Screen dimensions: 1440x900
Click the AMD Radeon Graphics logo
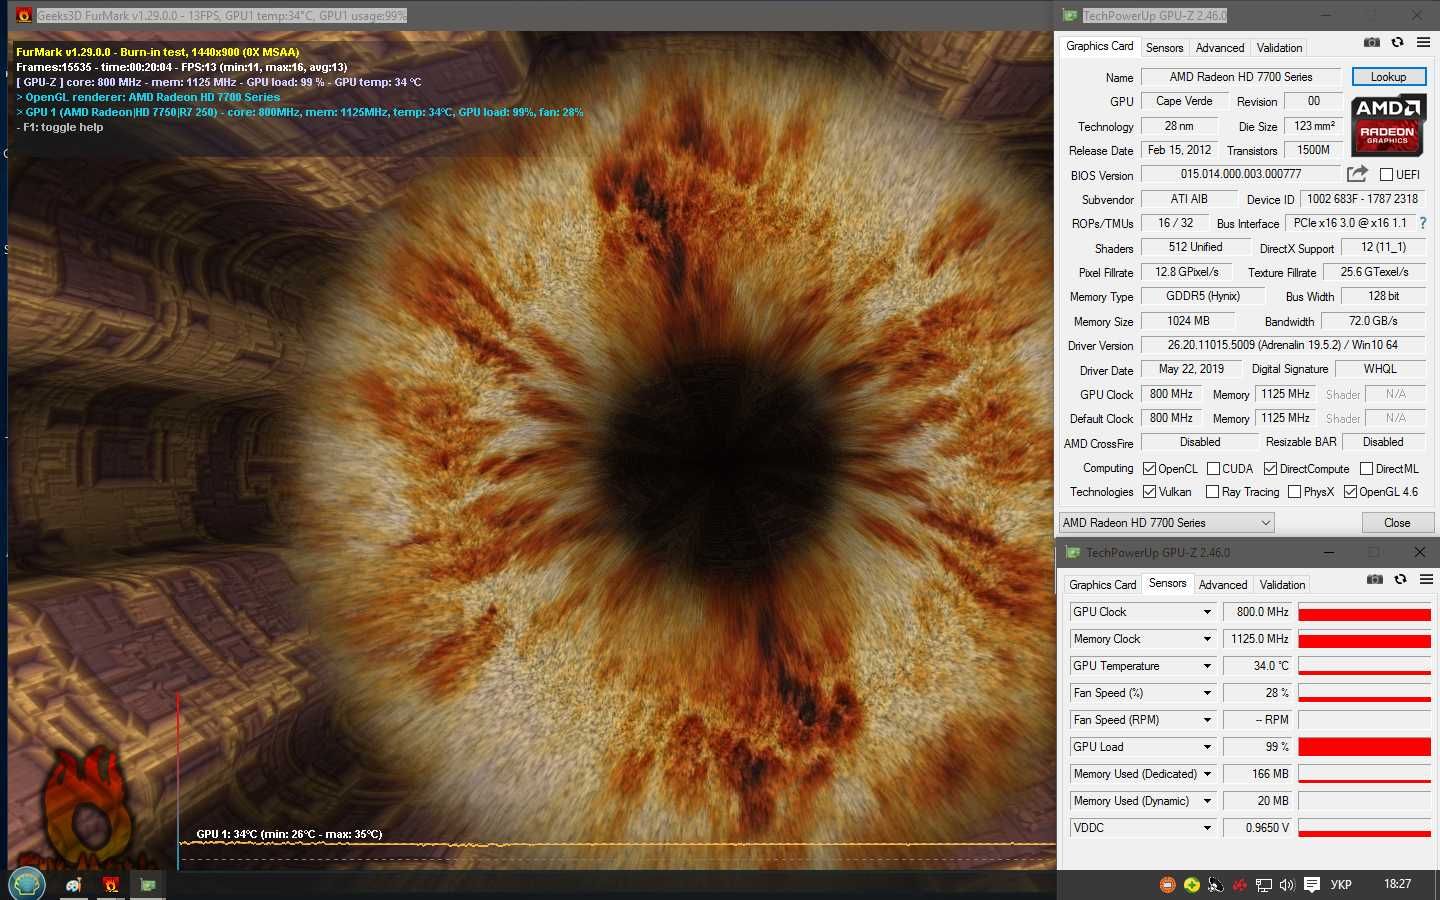pyautogui.click(x=1388, y=125)
